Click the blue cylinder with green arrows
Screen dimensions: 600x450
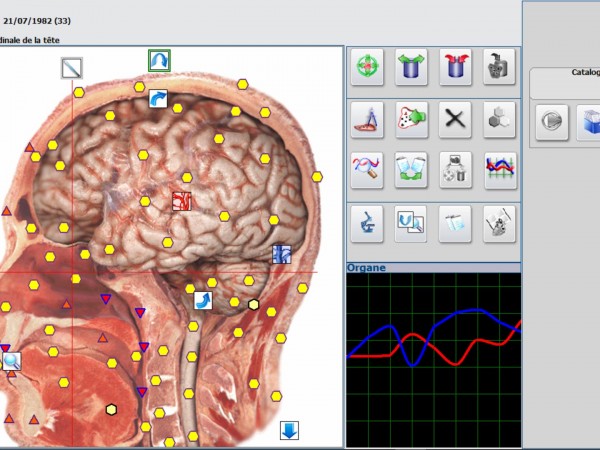tap(411, 68)
